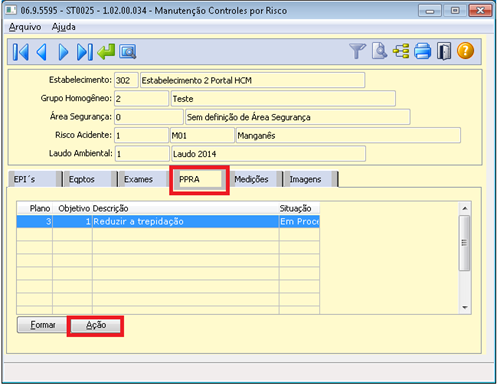Click the exit door icon

pos(444,51)
